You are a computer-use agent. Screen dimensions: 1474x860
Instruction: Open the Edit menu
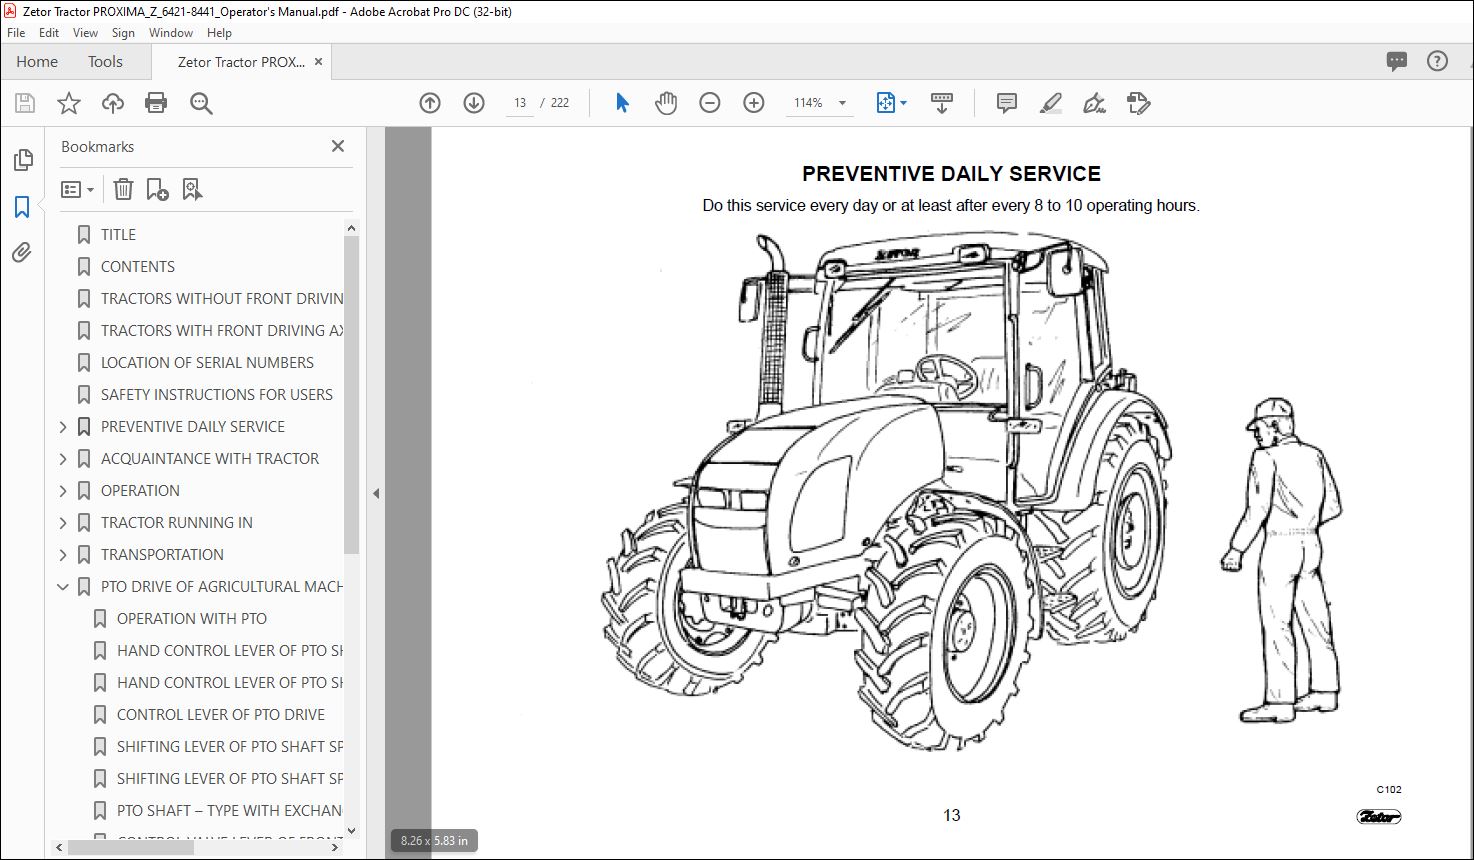coord(49,33)
